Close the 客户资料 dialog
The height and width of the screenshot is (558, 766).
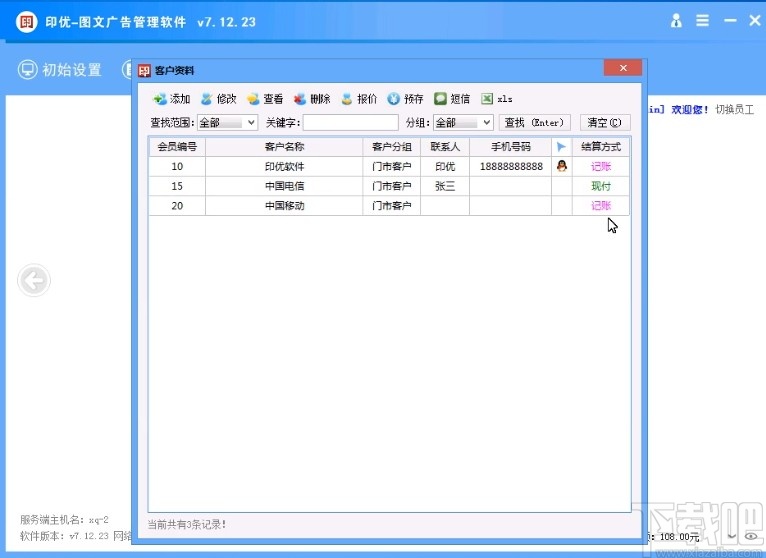pyautogui.click(x=623, y=68)
